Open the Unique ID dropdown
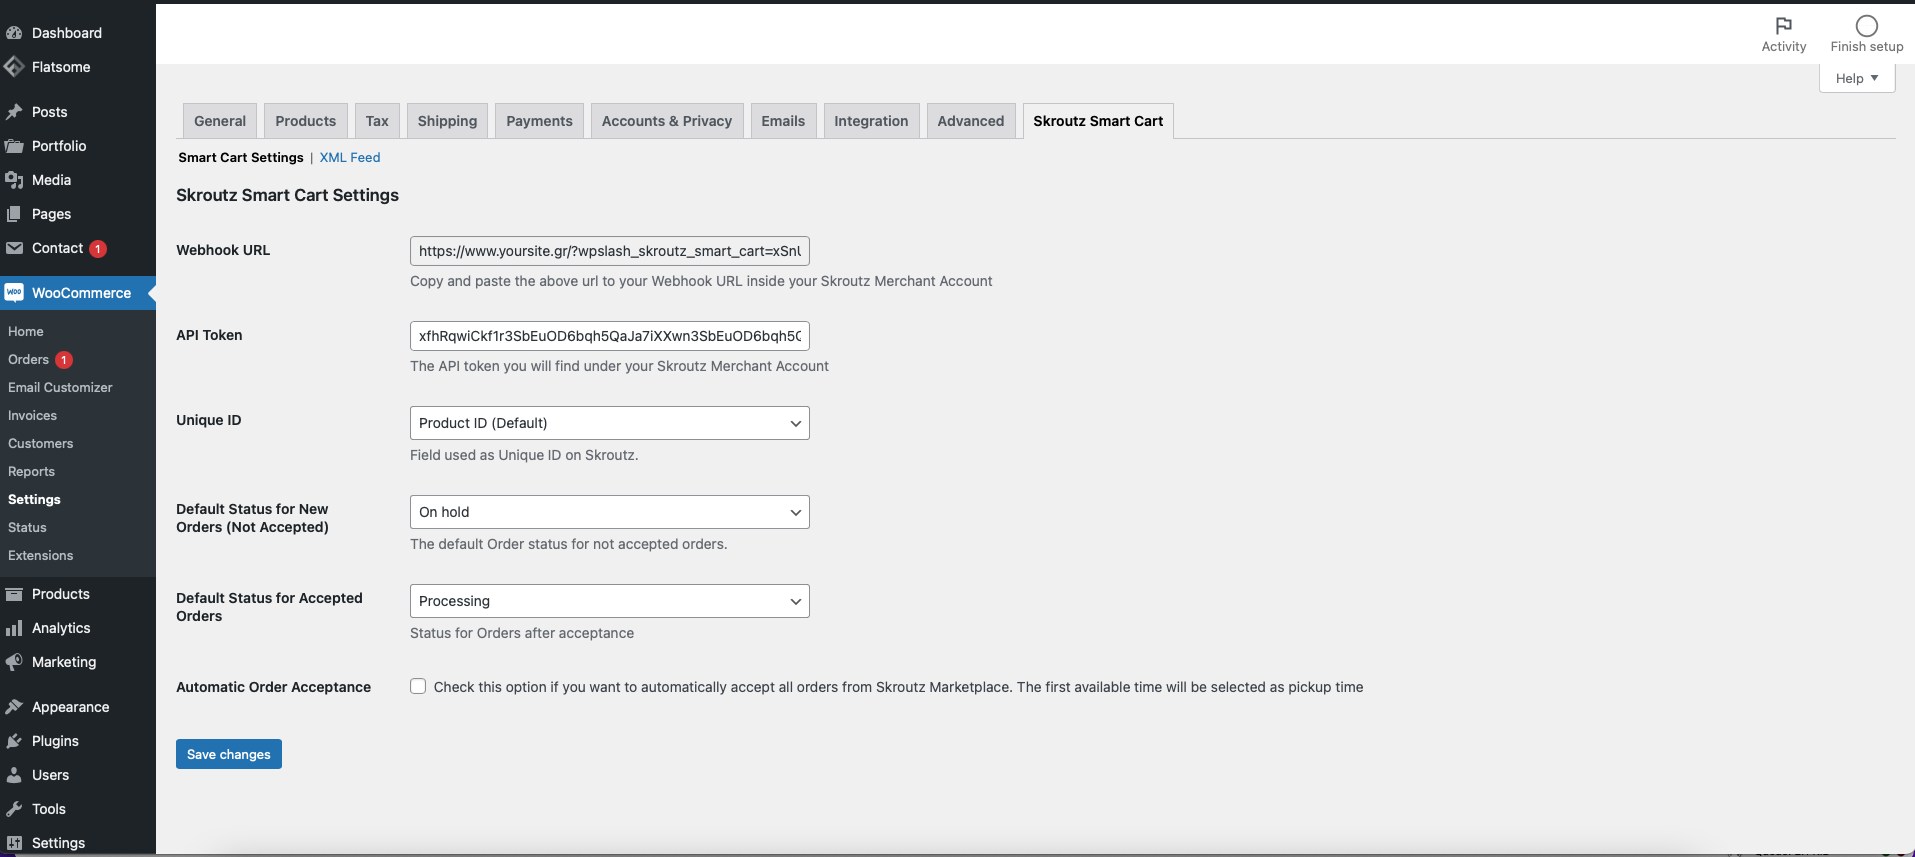Viewport: 1915px width, 857px height. pyautogui.click(x=610, y=423)
